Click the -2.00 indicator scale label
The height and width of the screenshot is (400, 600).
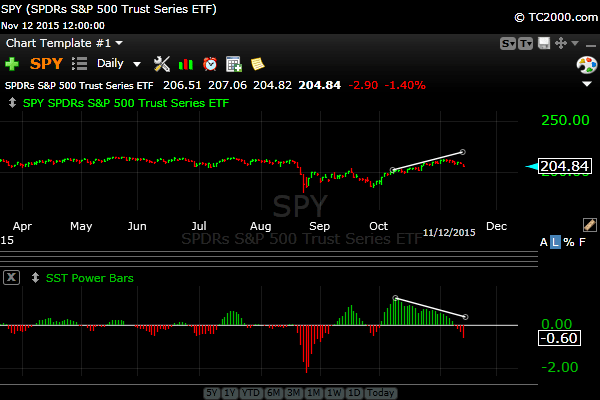tap(559, 367)
